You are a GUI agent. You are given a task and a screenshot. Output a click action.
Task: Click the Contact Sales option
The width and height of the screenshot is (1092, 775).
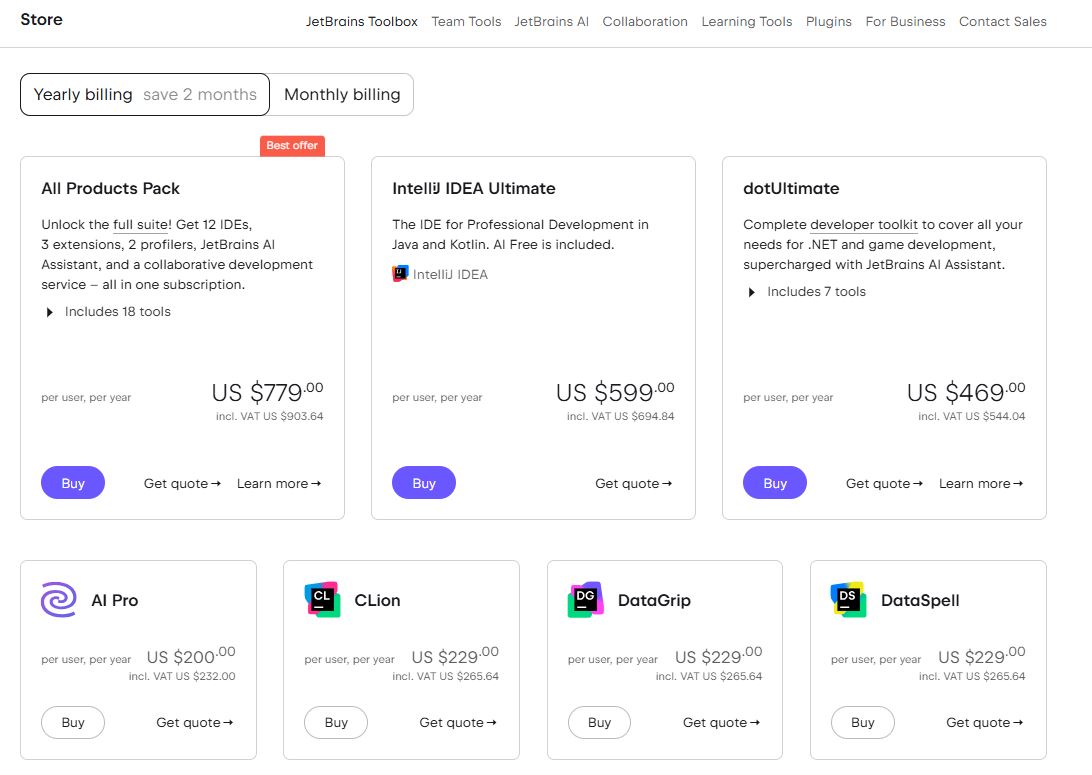coord(1002,21)
